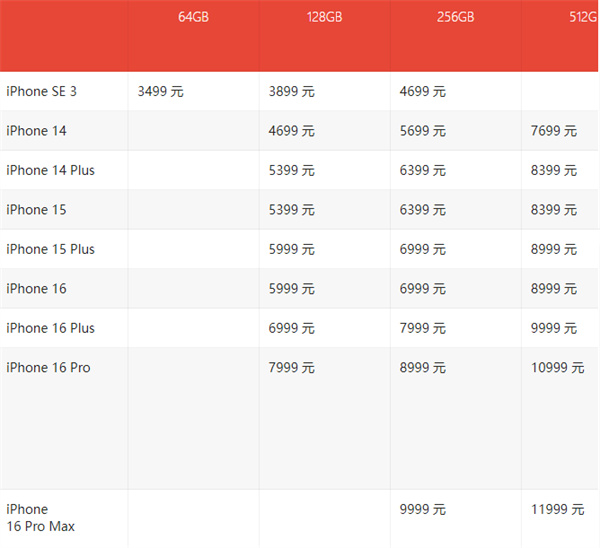Screen dimensions: 600x548
Task: Select the iPhone 14 row label
Action: pos(36,131)
